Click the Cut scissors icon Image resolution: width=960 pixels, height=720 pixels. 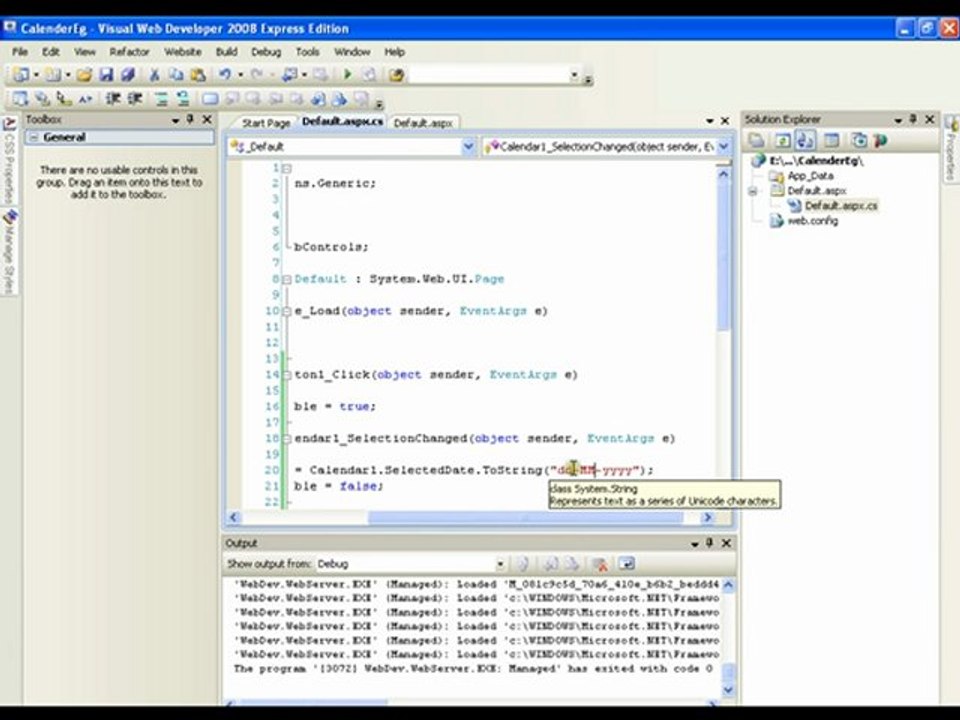[x=154, y=75]
